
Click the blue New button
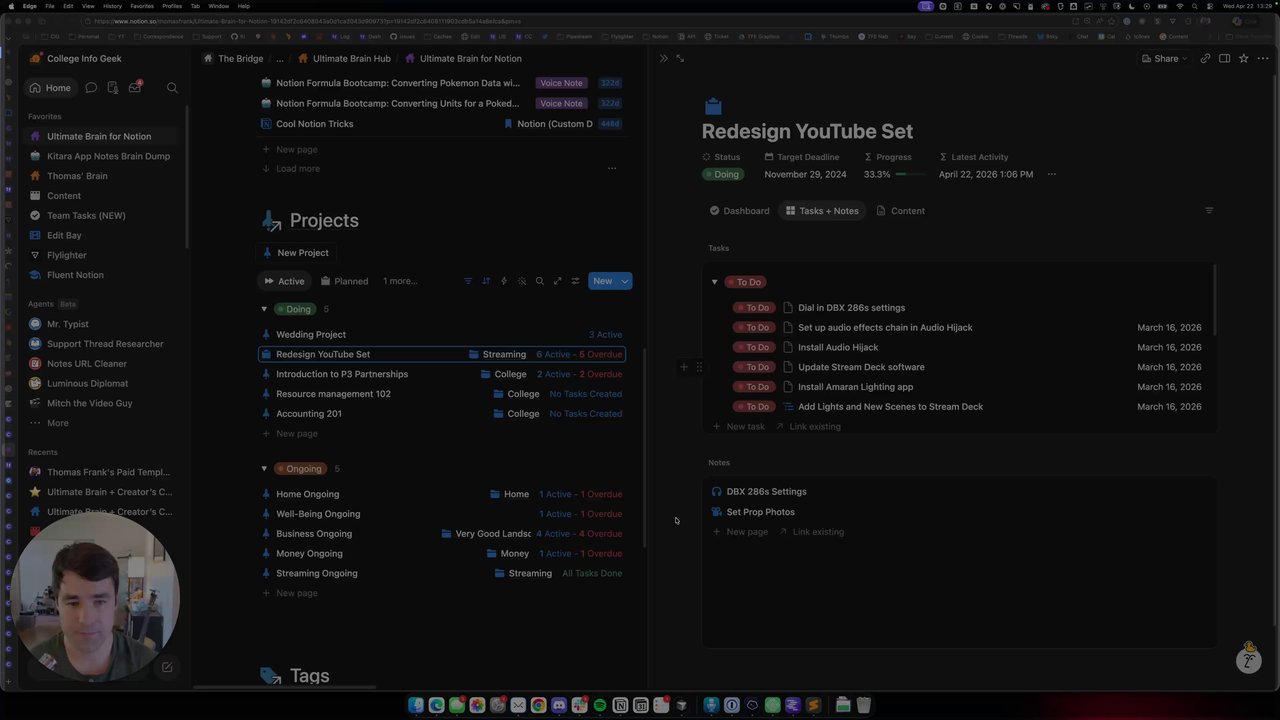[x=602, y=281]
